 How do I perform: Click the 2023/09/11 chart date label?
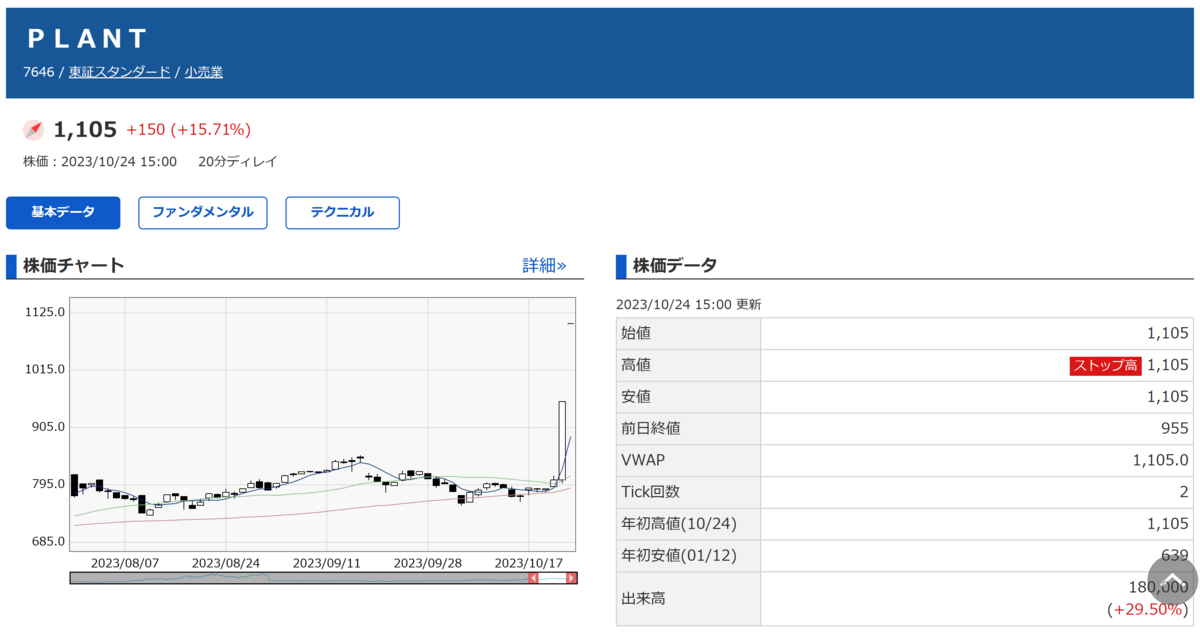327,563
